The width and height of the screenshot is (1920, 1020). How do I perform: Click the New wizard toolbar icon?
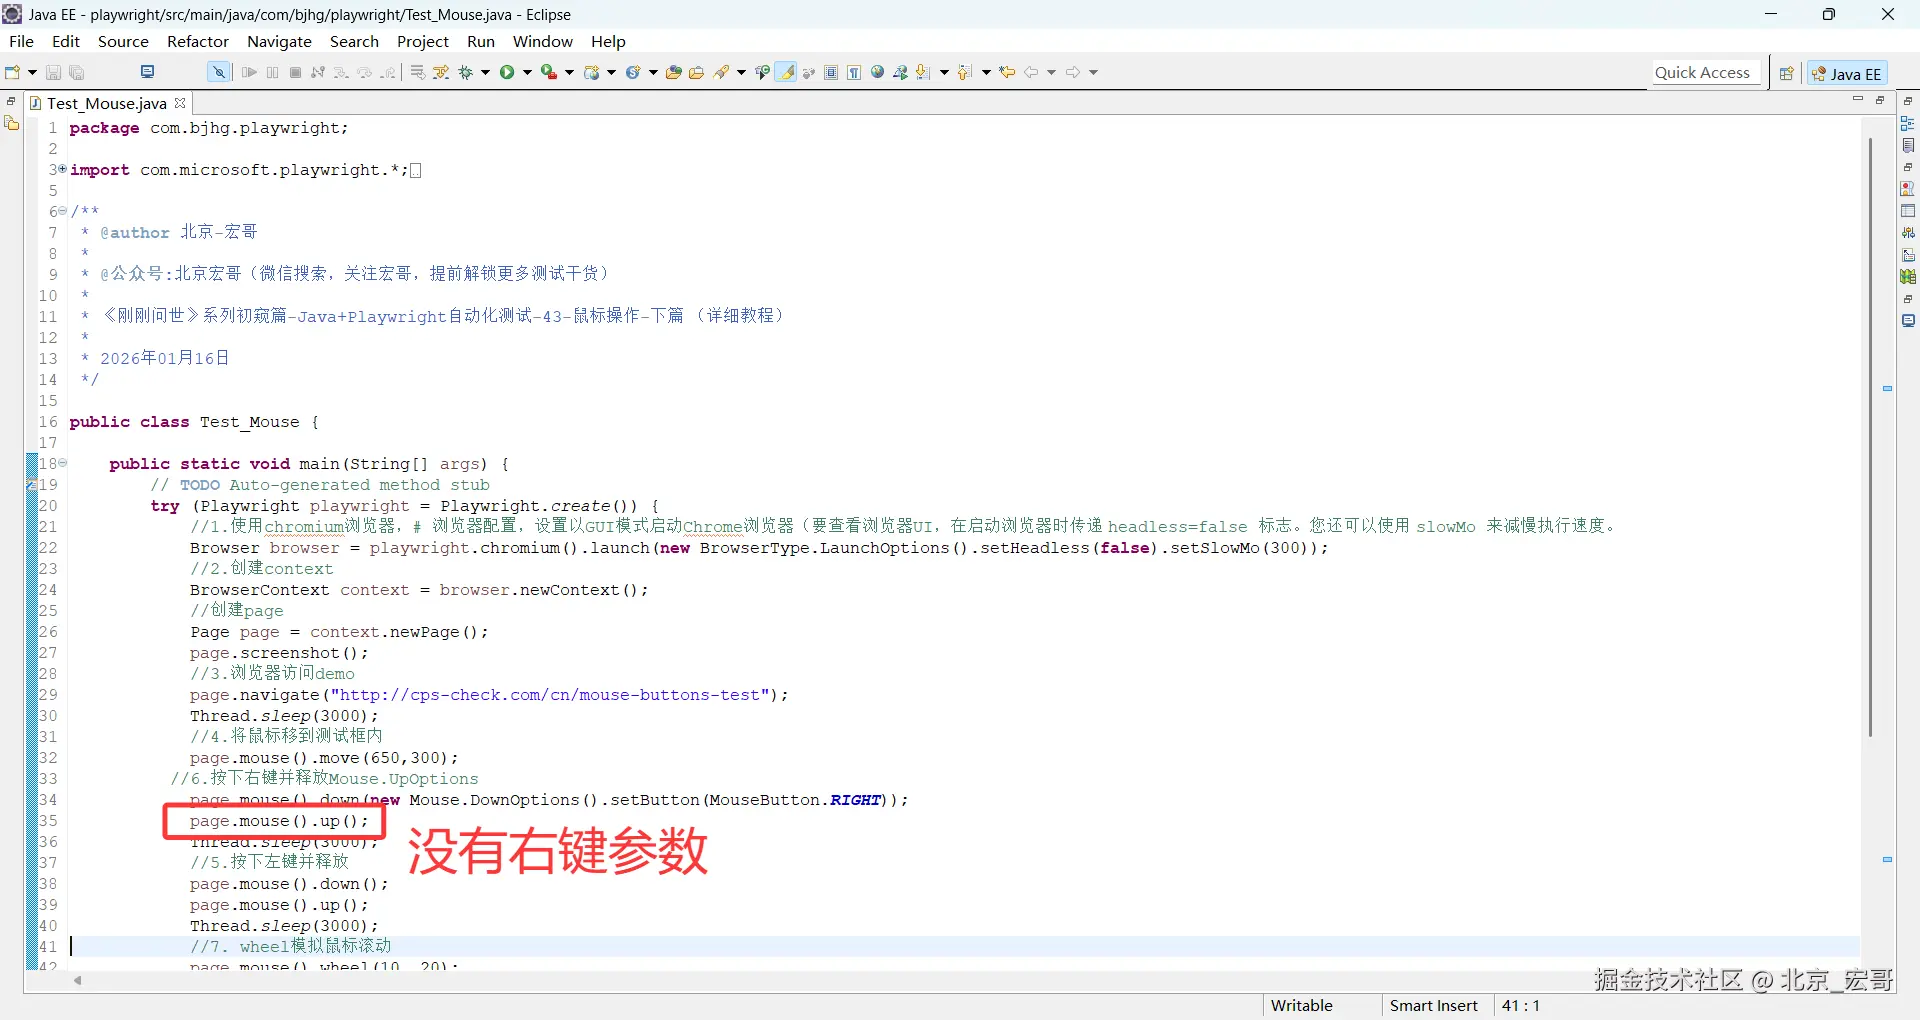click(13, 72)
